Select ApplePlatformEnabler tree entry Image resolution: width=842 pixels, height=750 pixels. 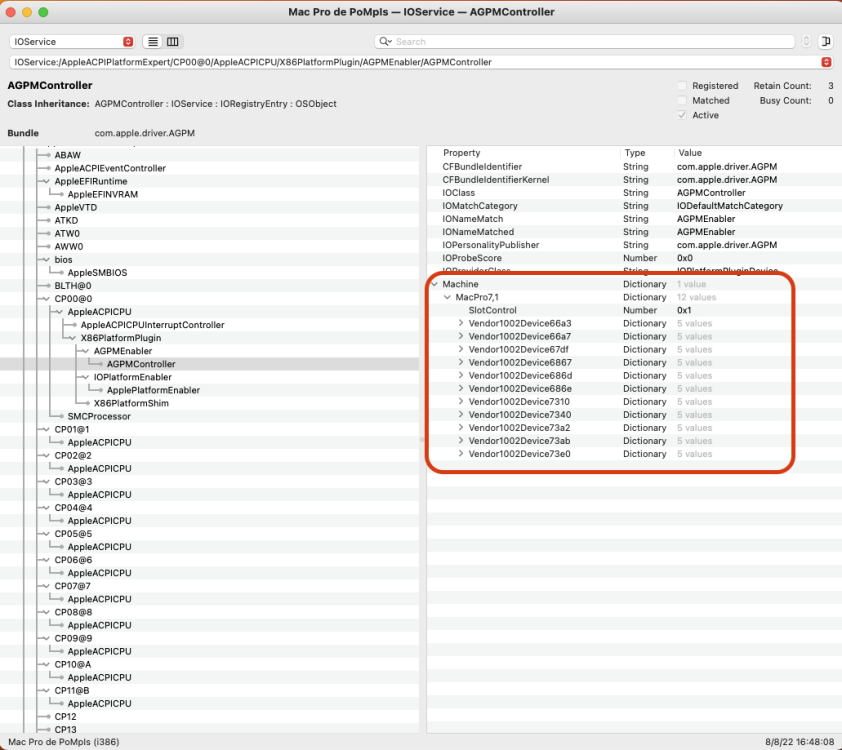click(153, 390)
